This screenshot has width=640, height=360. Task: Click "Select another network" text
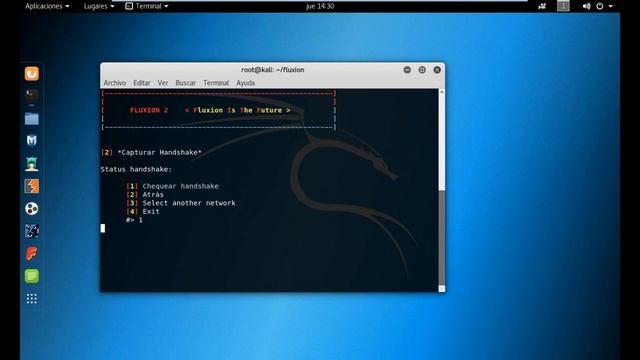tap(189, 203)
